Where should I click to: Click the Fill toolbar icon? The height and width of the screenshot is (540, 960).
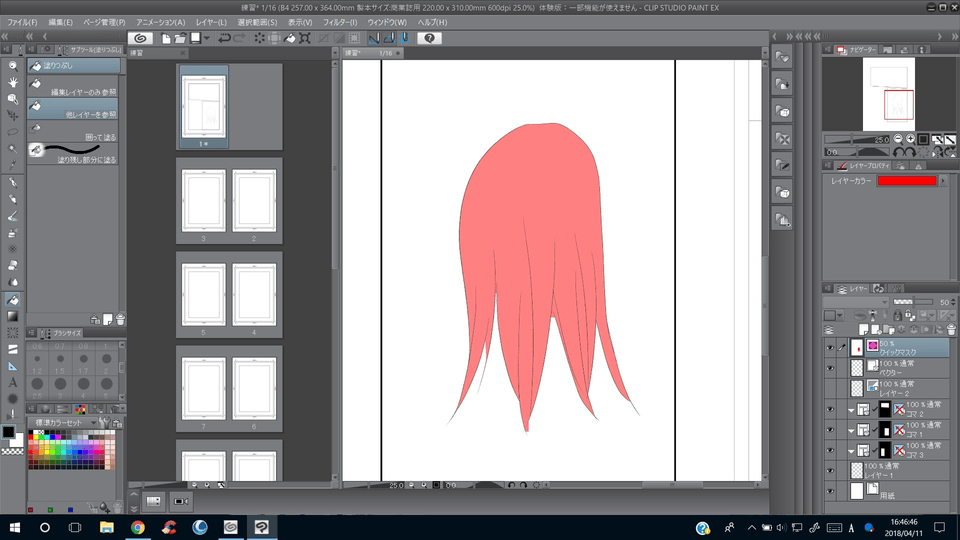click(290, 38)
